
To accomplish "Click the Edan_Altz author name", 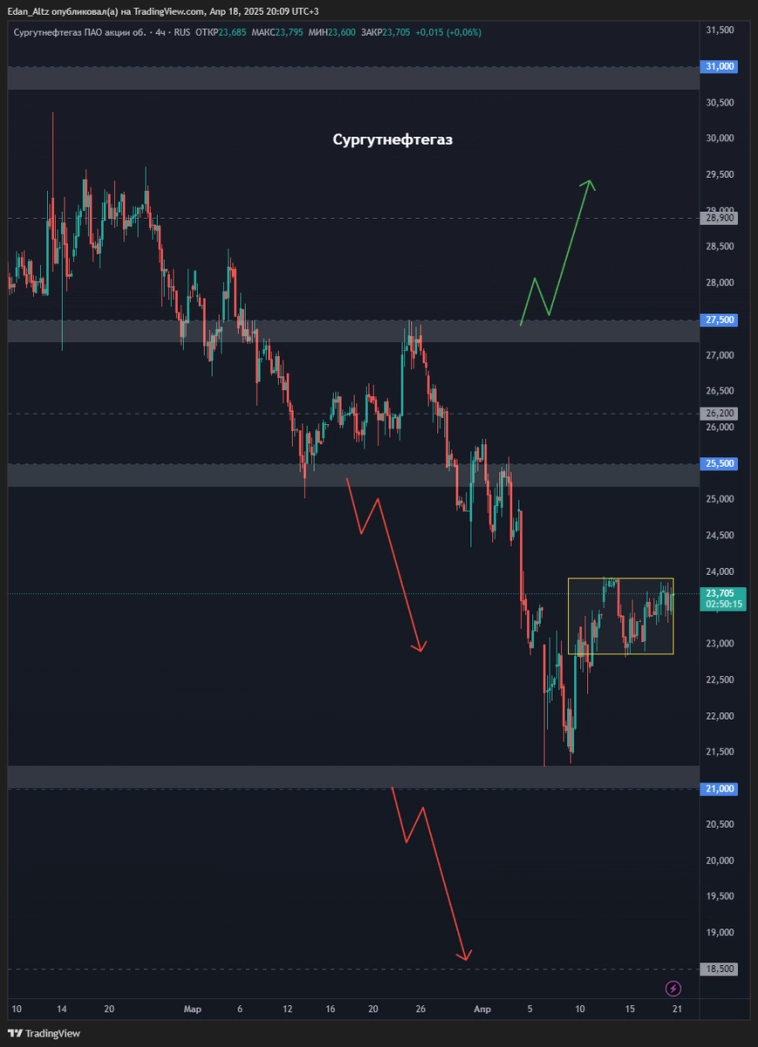I will coord(37,11).
